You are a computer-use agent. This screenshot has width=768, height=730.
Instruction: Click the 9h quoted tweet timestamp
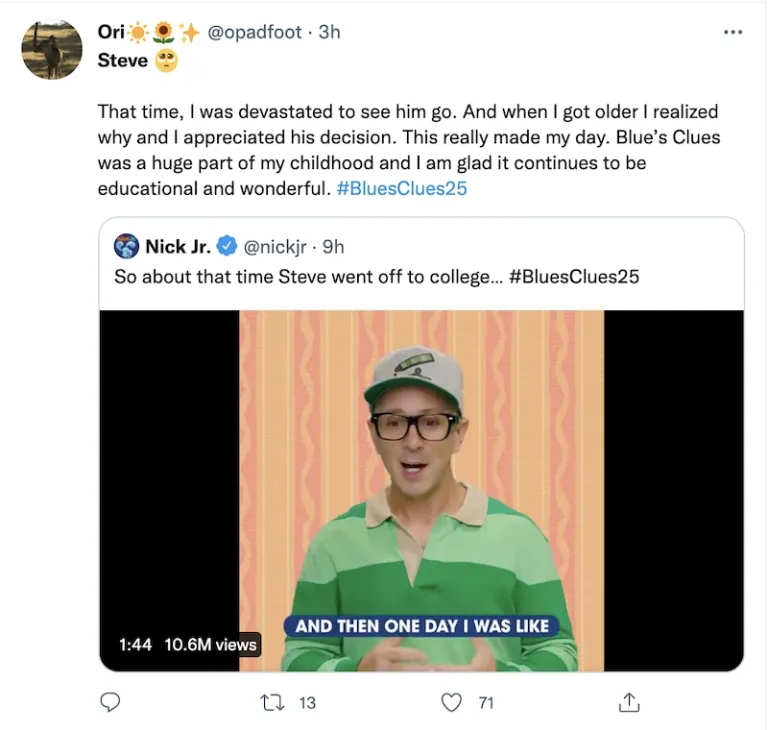[x=333, y=246]
